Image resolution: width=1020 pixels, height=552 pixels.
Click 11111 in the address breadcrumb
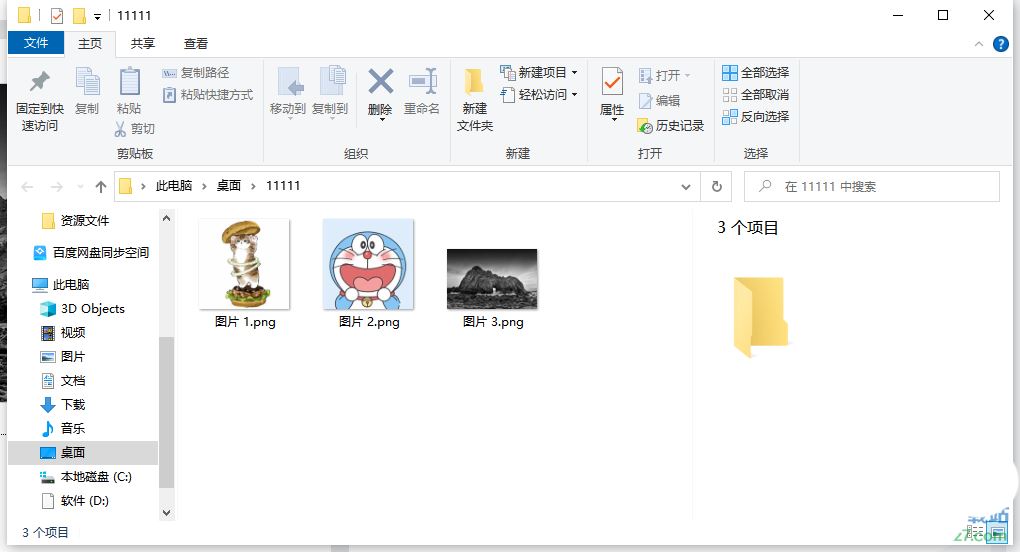click(x=283, y=186)
